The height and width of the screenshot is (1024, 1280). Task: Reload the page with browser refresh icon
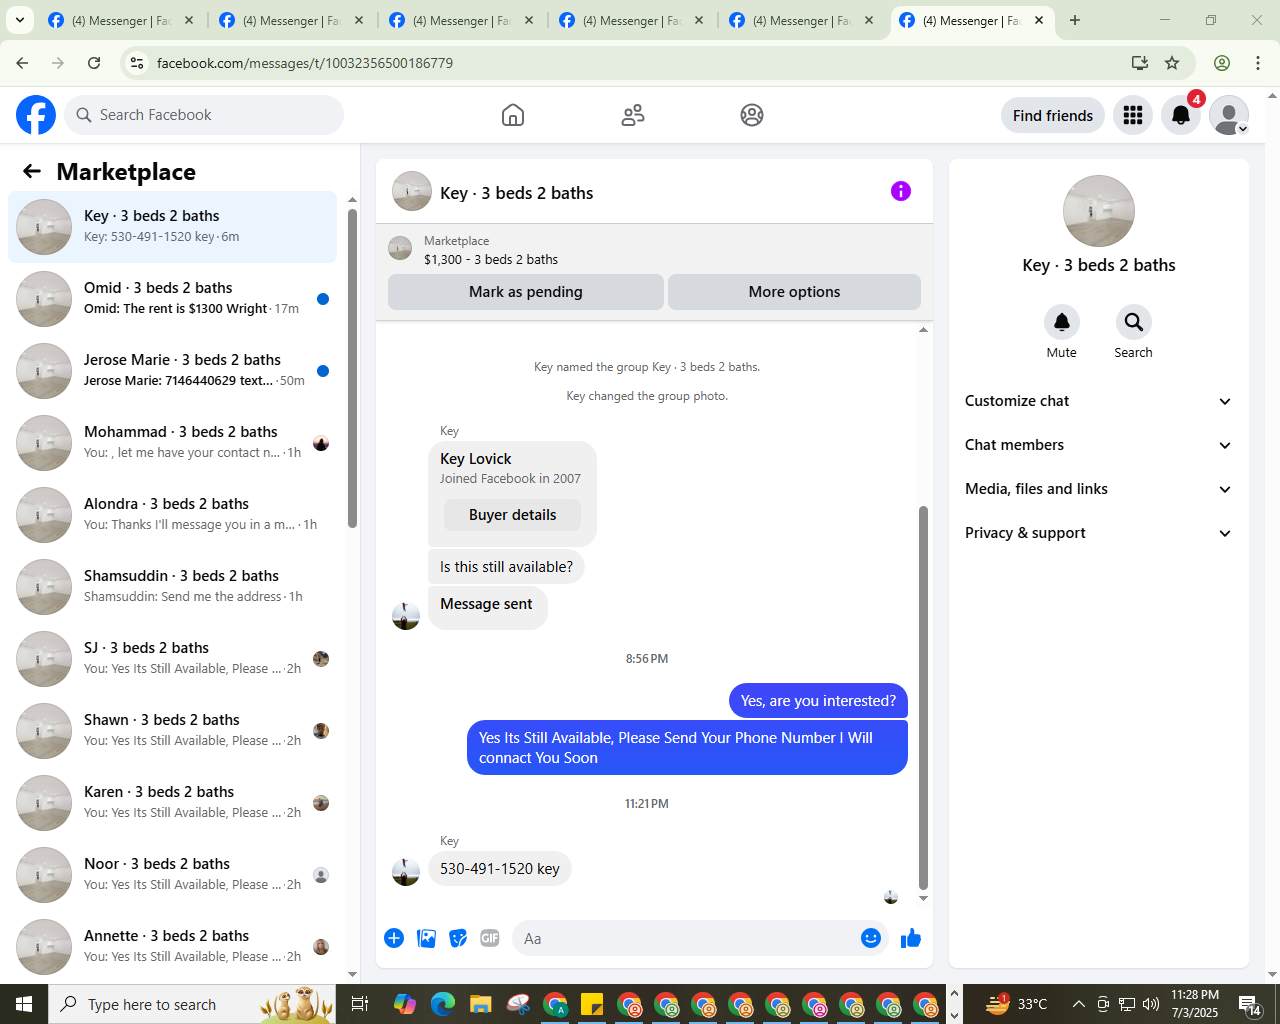click(x=94, y=63)
